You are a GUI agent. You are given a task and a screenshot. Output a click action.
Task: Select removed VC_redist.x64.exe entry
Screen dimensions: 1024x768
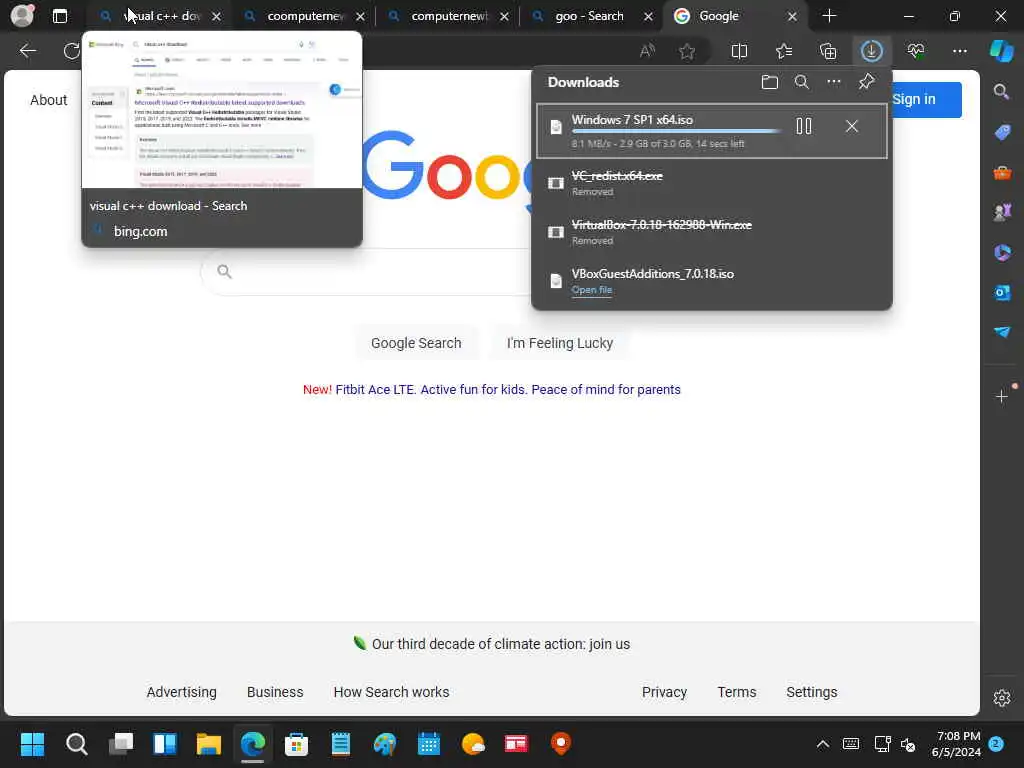(x=712, y=184)
